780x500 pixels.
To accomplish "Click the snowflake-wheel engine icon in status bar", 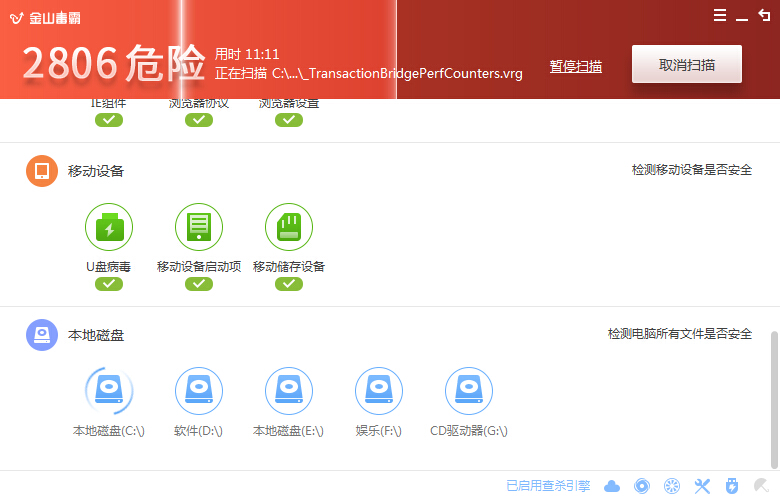I will (x=672, y=486).
